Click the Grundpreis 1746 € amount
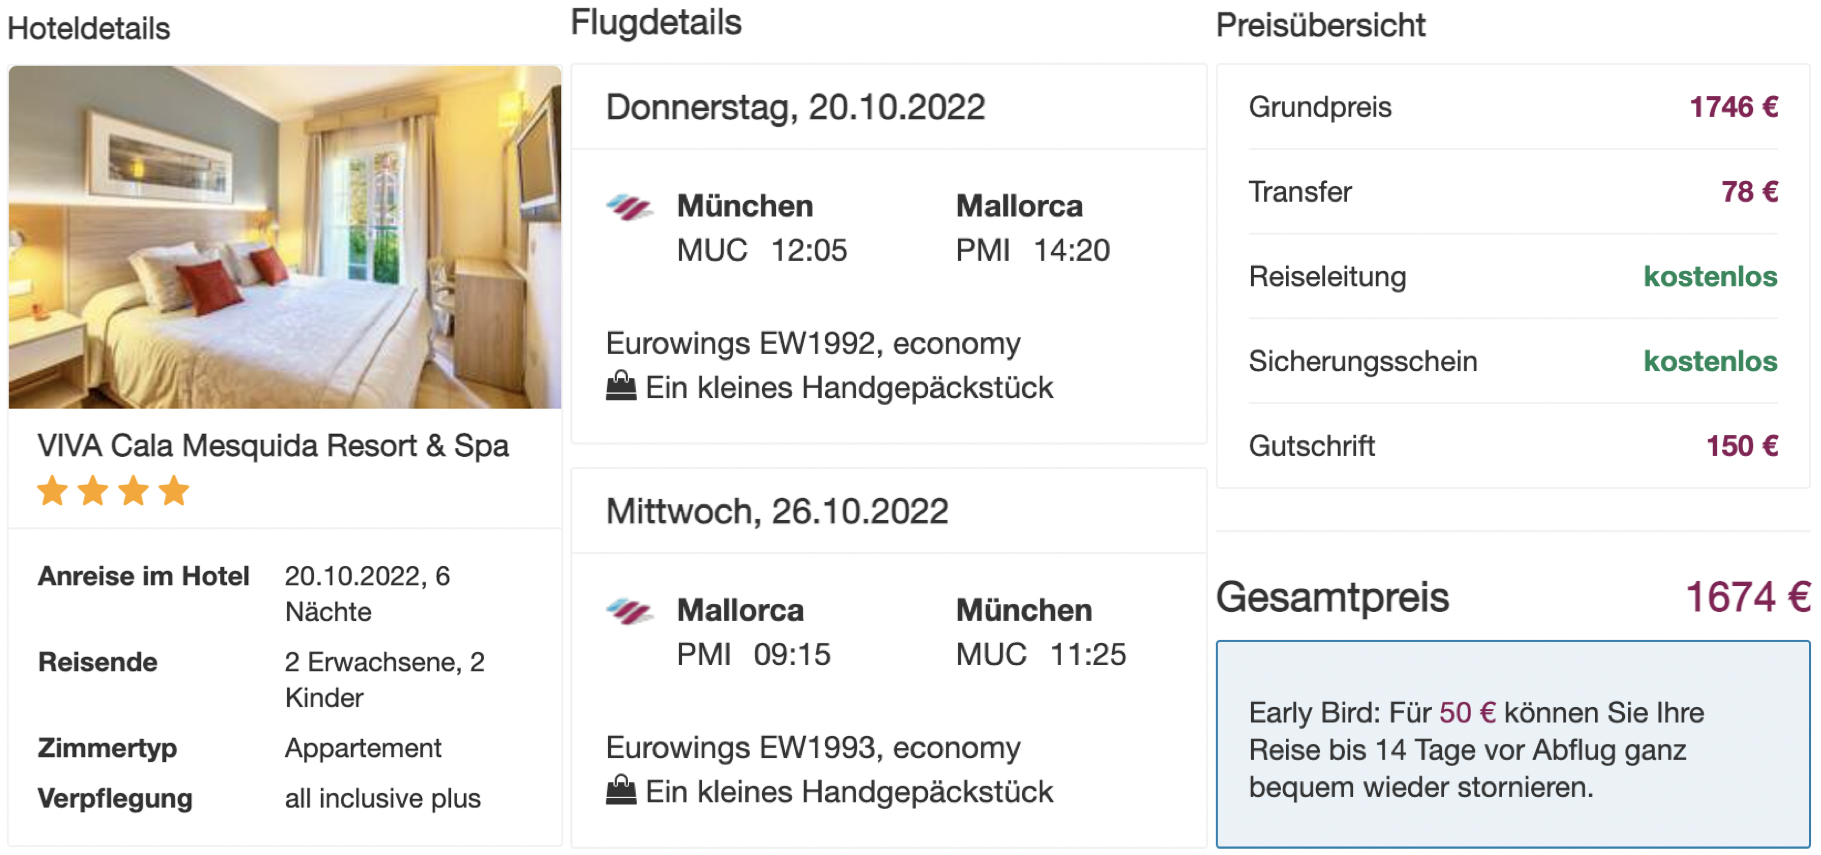This screenshot has width=1821, height=855. [1734, 107]
